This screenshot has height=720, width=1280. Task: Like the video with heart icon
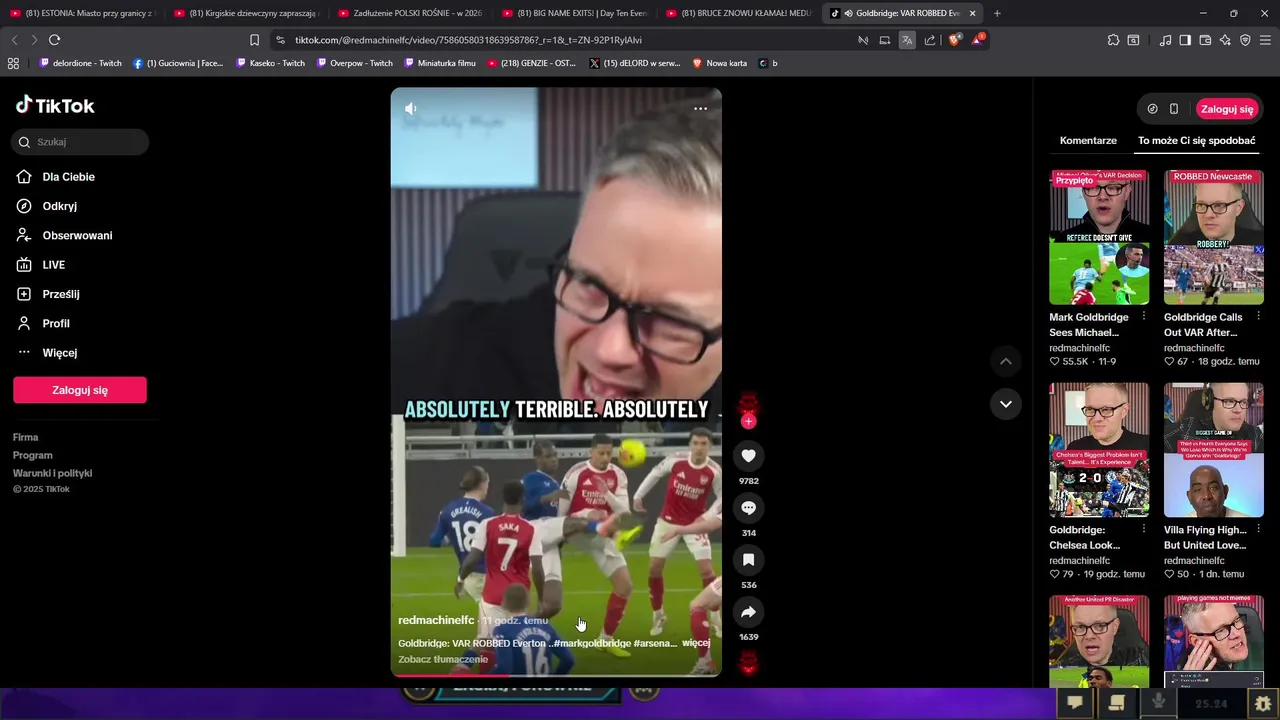[x=748, y=456]
